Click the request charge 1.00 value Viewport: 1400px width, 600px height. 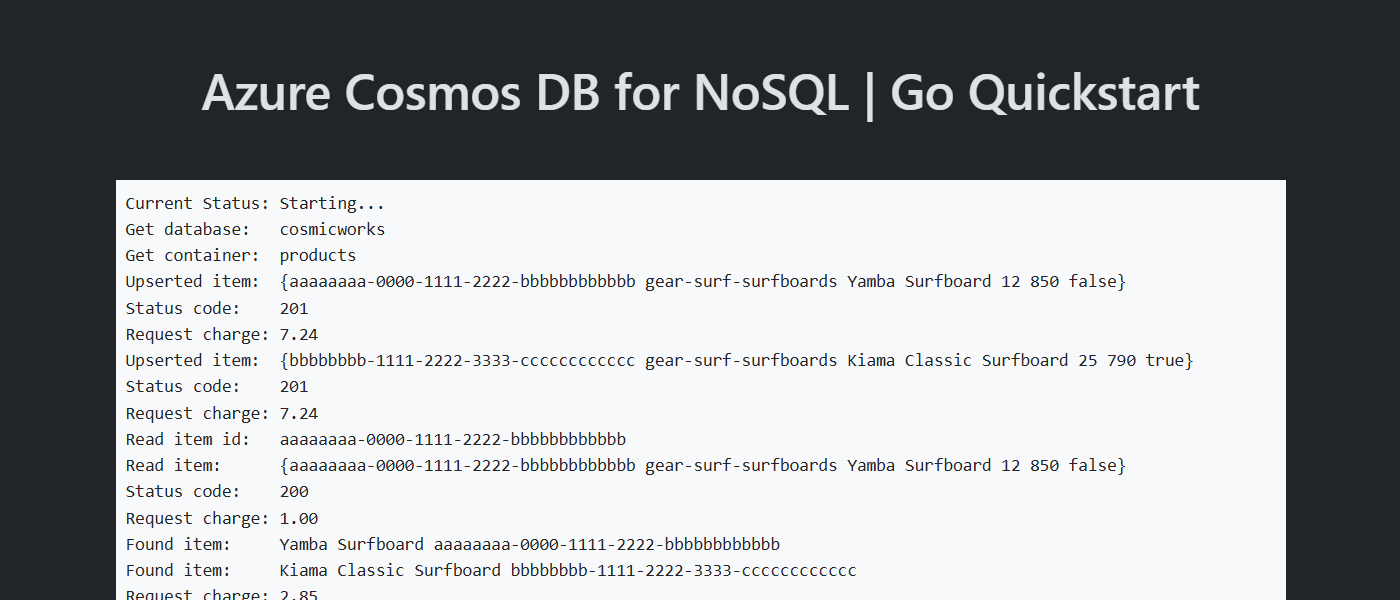tap(299, 519)
